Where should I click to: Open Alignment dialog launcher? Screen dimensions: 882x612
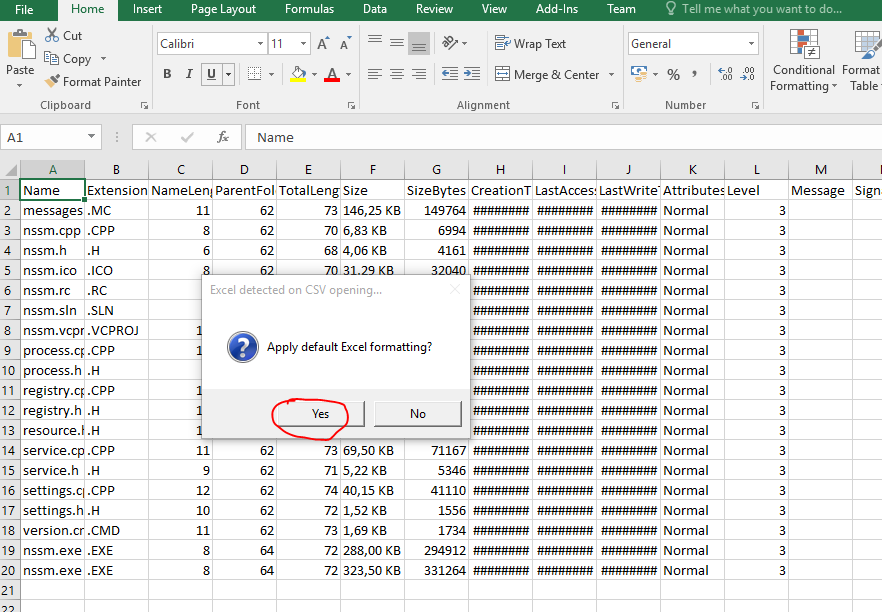click(x=615, y=105)
